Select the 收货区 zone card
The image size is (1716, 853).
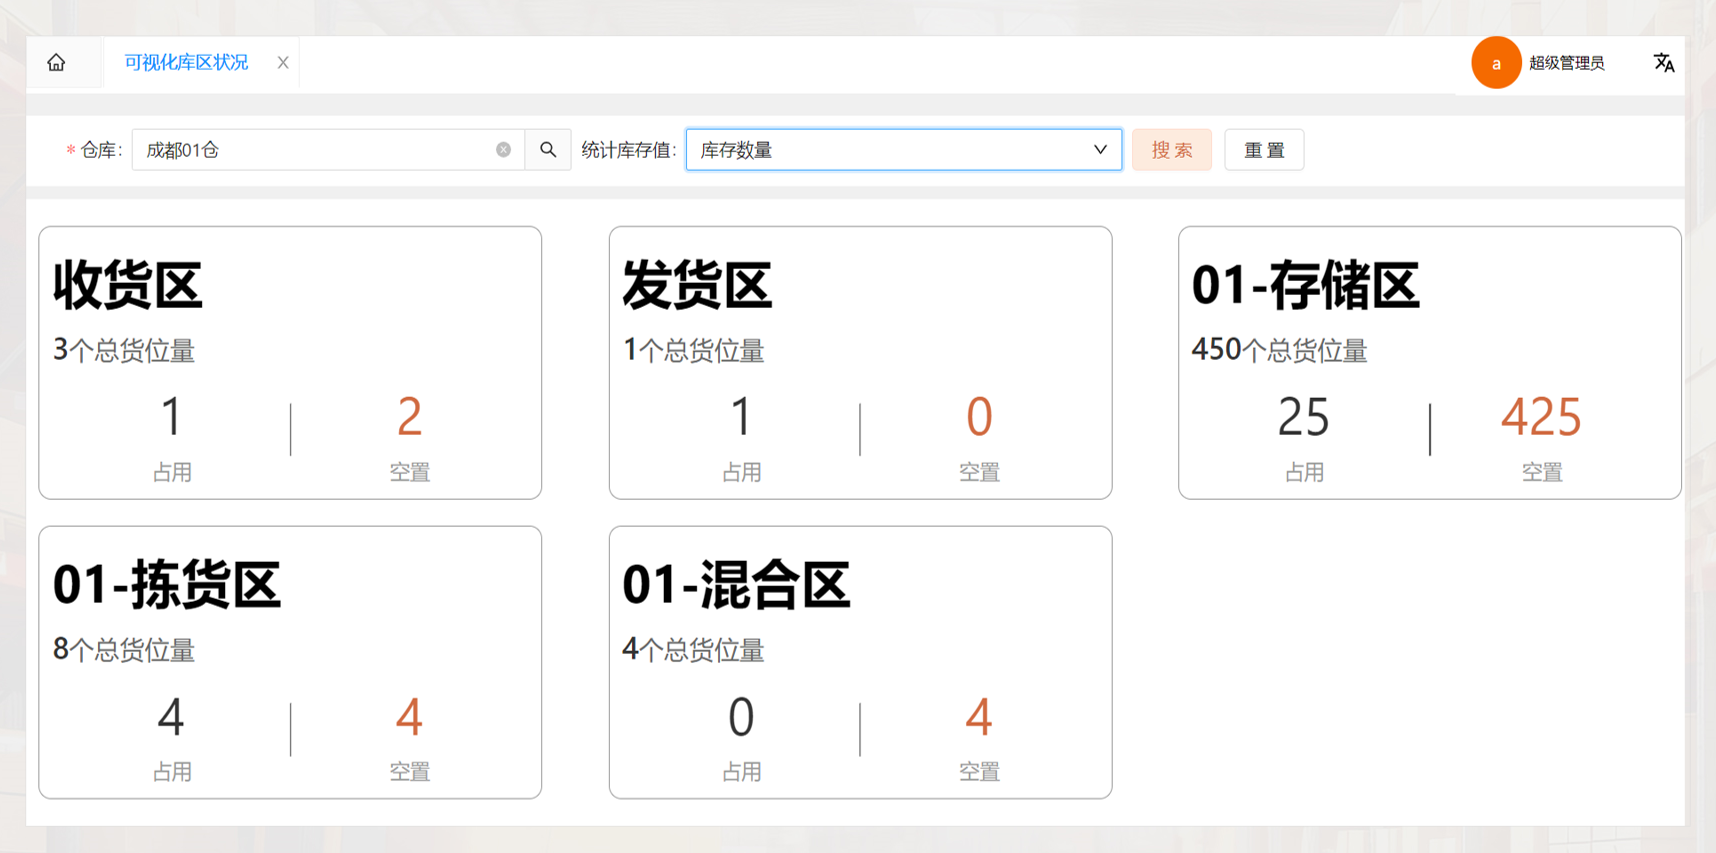290,362
